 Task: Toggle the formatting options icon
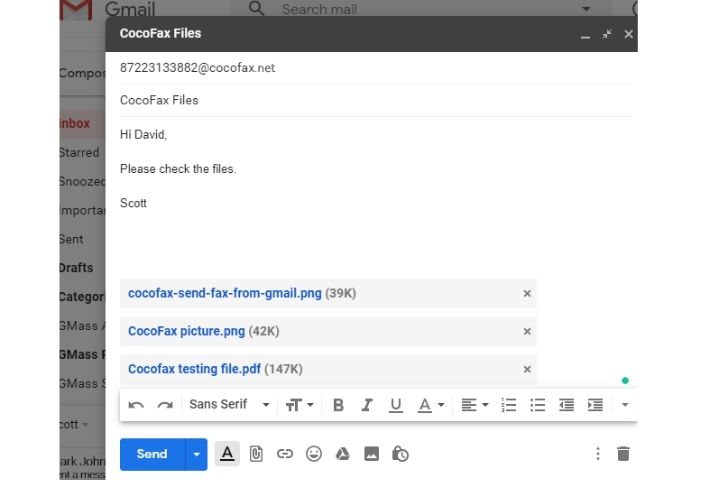pos(227,454)
